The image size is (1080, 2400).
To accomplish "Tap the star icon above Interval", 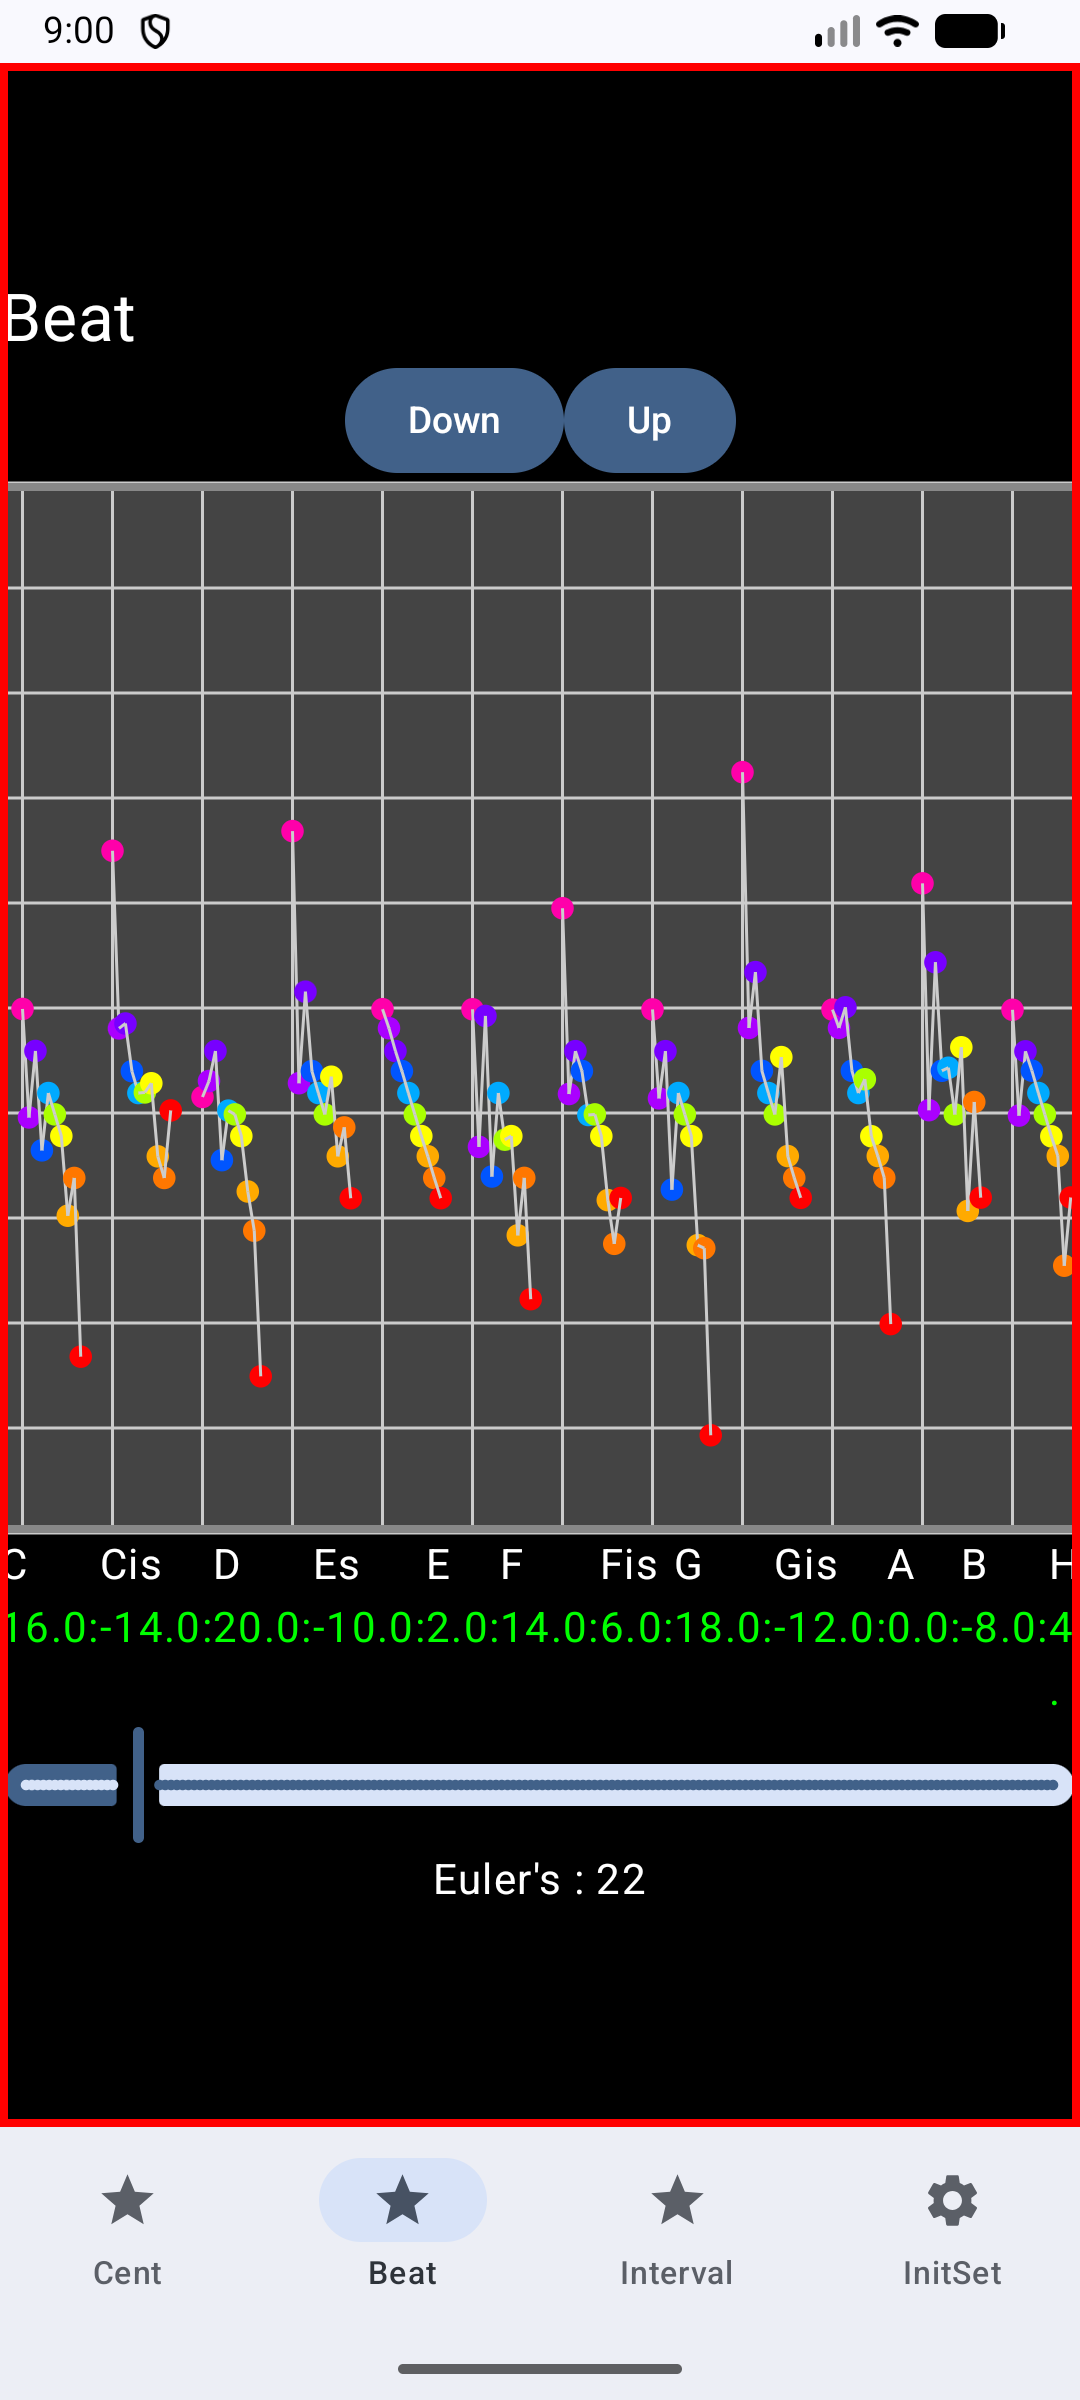I will pyautogui.click(x=677, y=2200).
